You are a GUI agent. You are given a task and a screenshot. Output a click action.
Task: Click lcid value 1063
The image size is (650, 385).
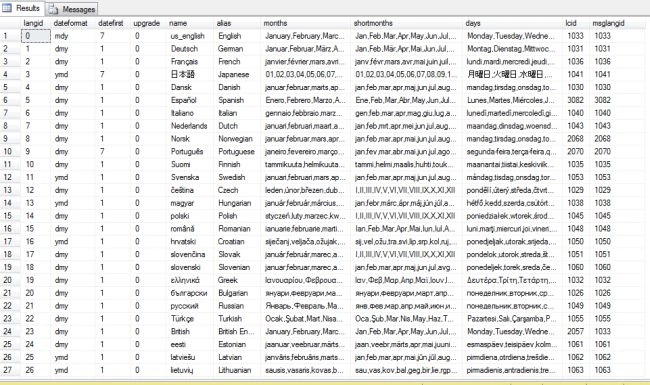click(575, 370)
